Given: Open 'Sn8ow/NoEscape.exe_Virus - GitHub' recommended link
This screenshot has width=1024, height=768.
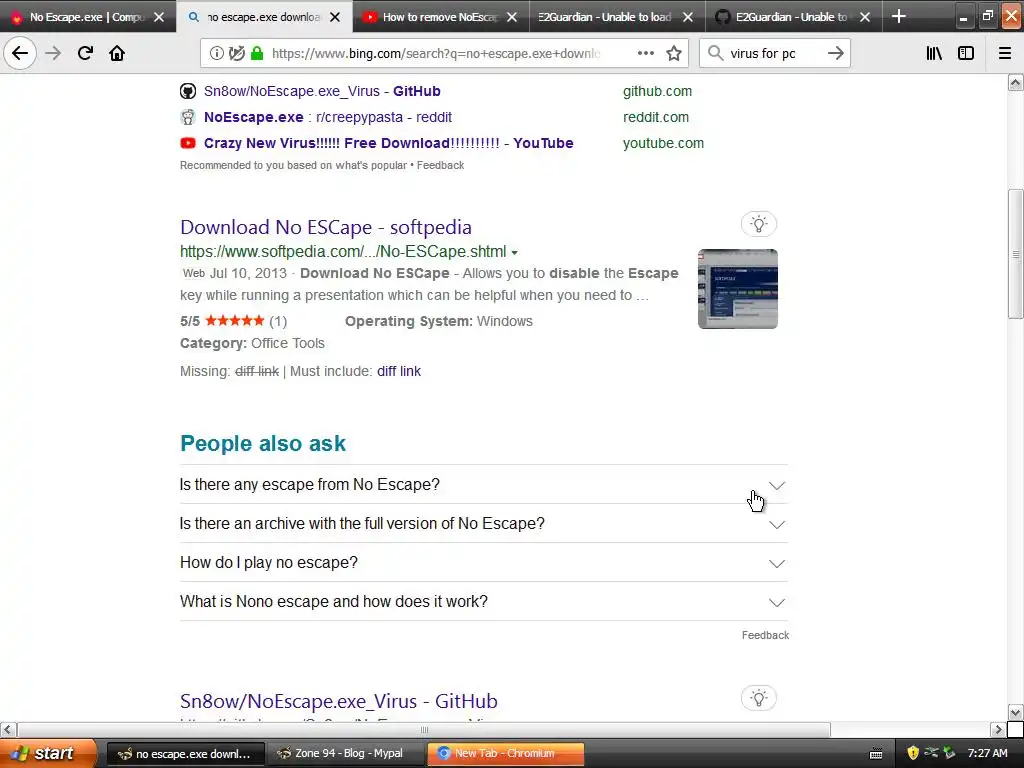Looking at the screenshot, I should pyautogui.click(x=322, y=91).
